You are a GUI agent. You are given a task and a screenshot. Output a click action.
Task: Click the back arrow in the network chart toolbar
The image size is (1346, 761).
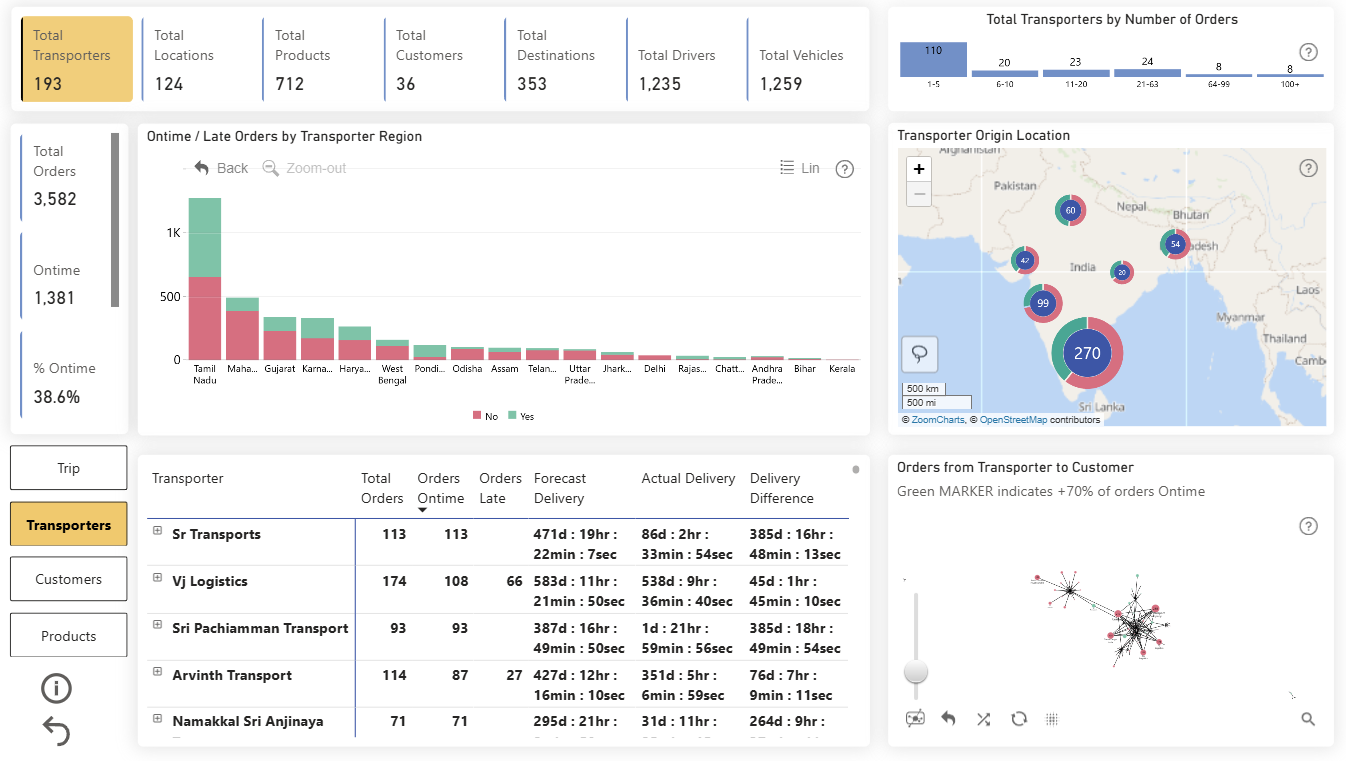point(949,718)
